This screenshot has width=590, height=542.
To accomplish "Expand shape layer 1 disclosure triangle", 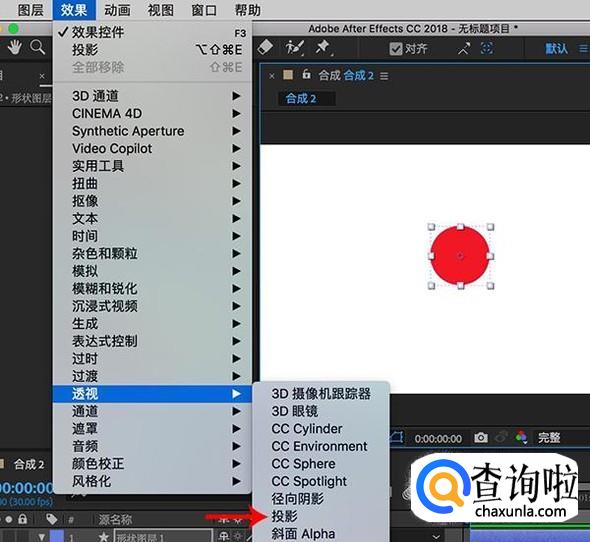I will (42, 537).
